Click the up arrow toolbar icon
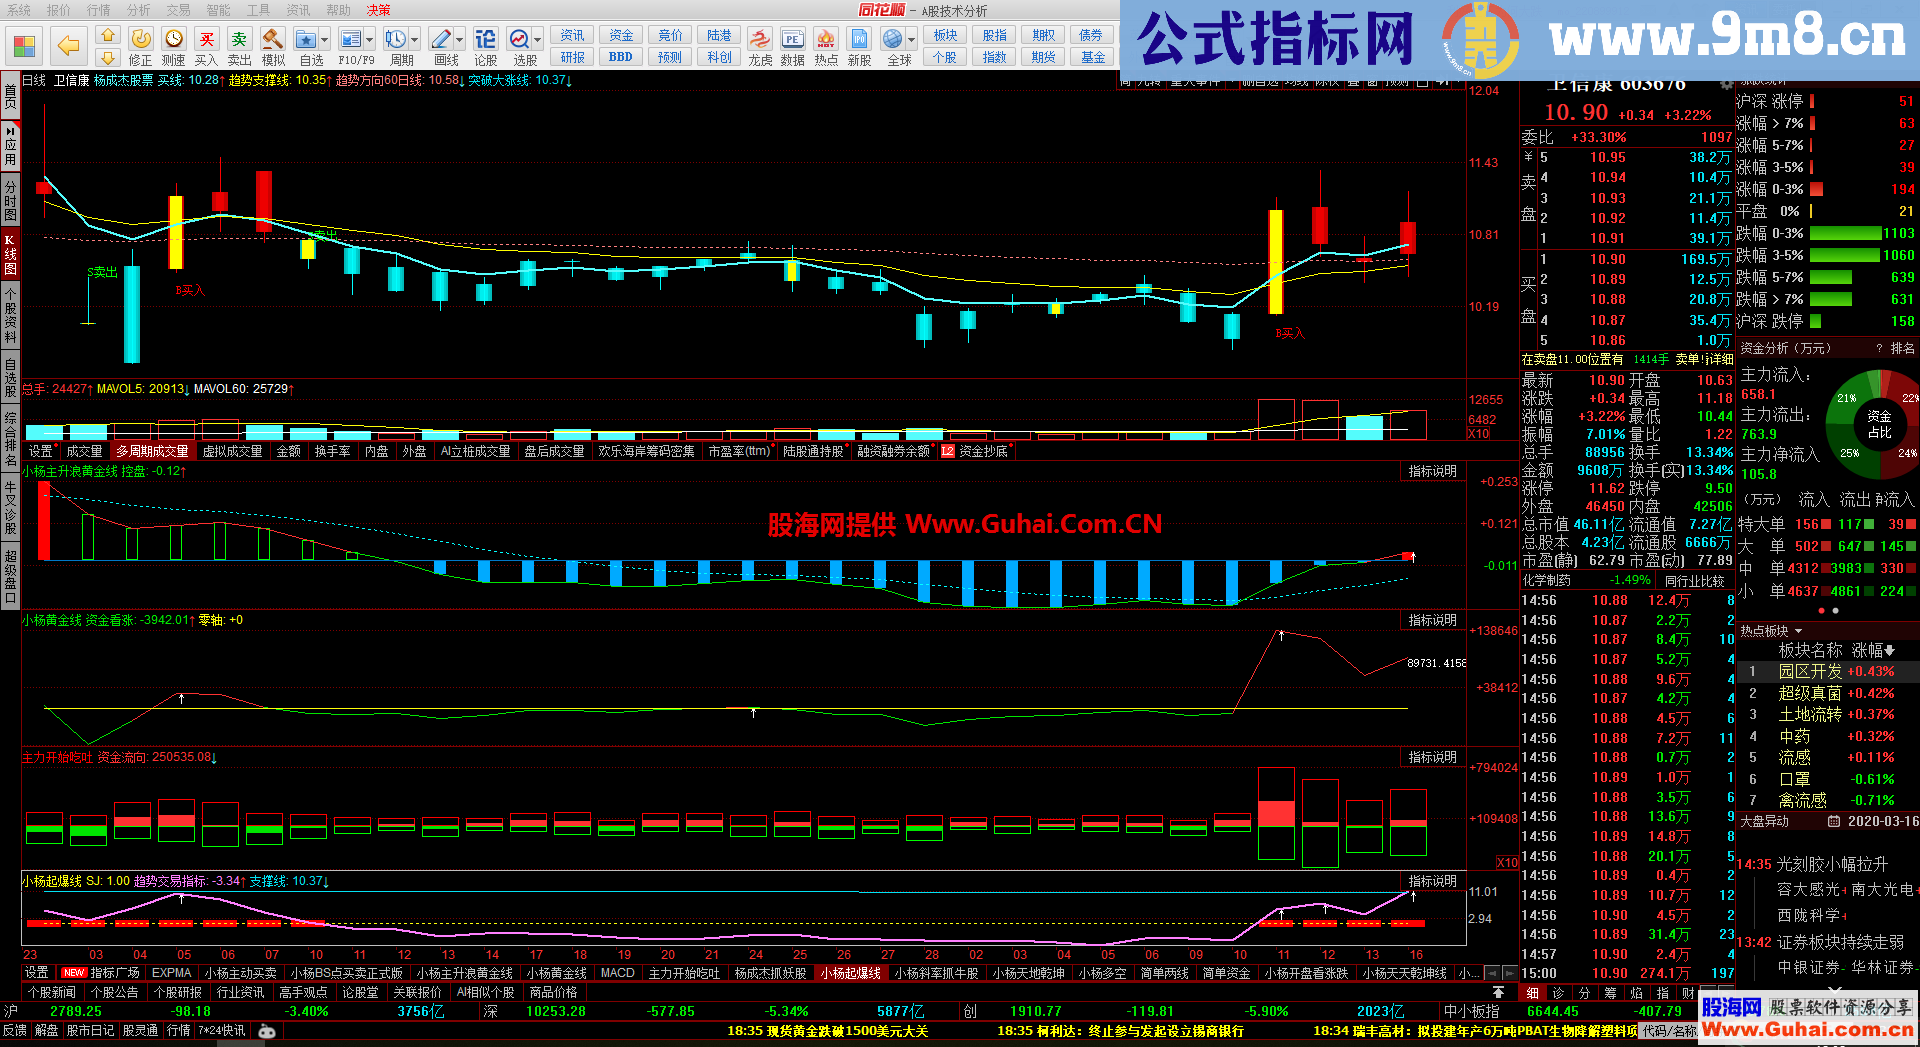This screenshot has height=1047, width=1920. click(108, 36)
